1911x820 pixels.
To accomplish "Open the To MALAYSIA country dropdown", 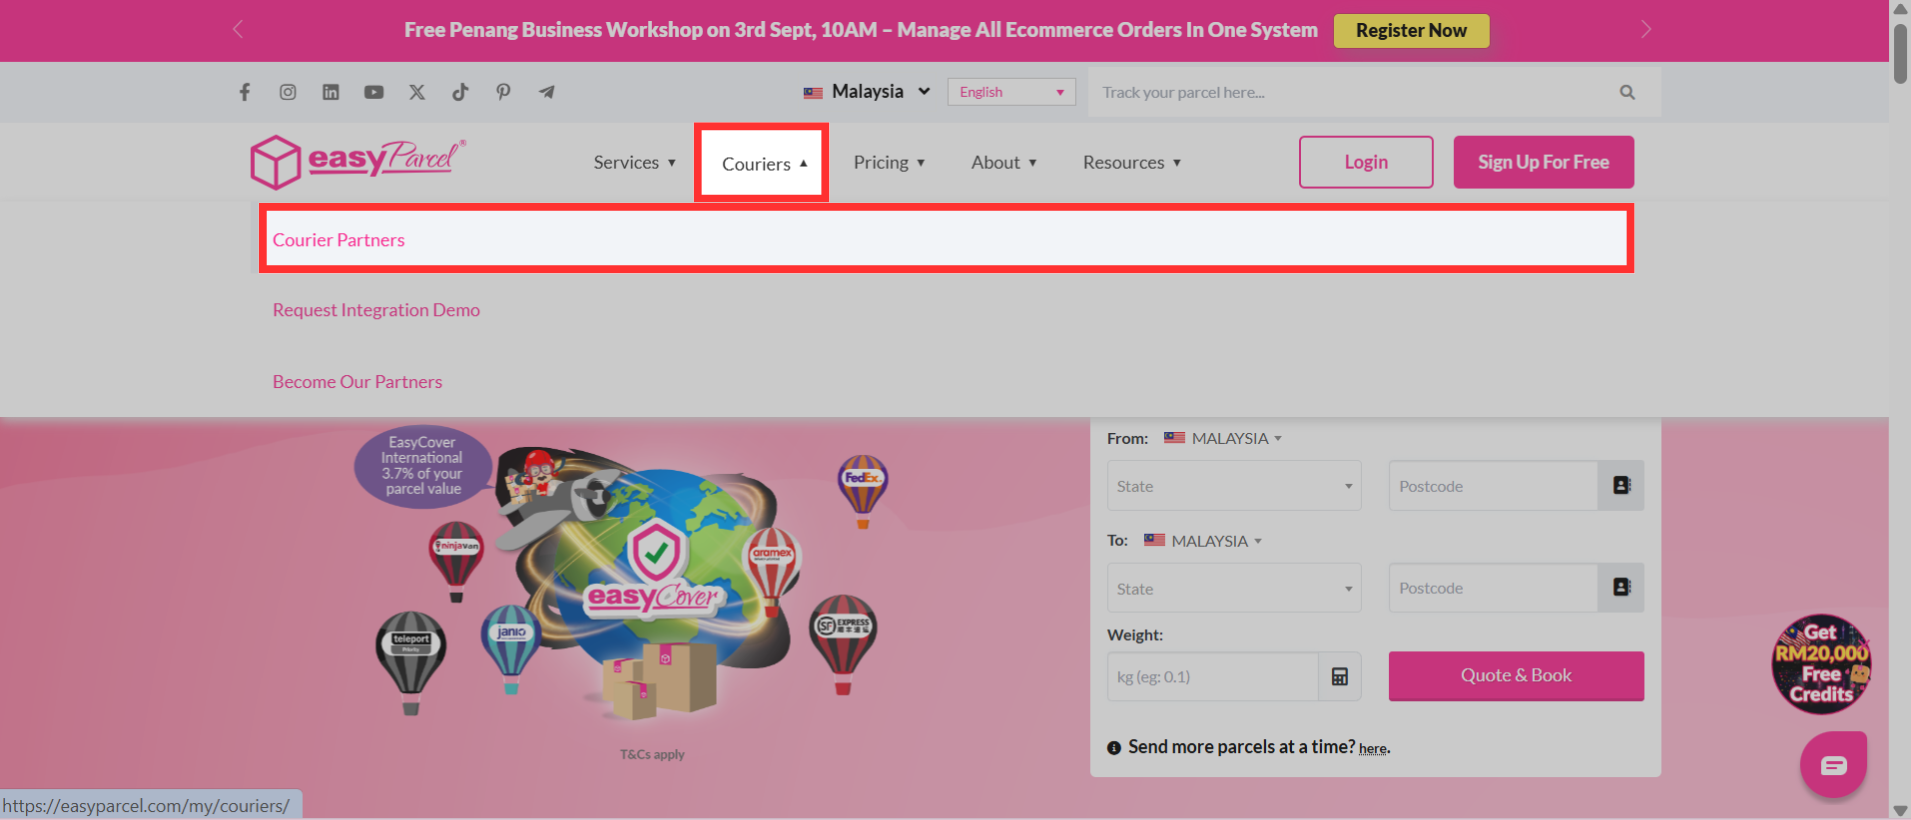I will (x=1203, y=541).
